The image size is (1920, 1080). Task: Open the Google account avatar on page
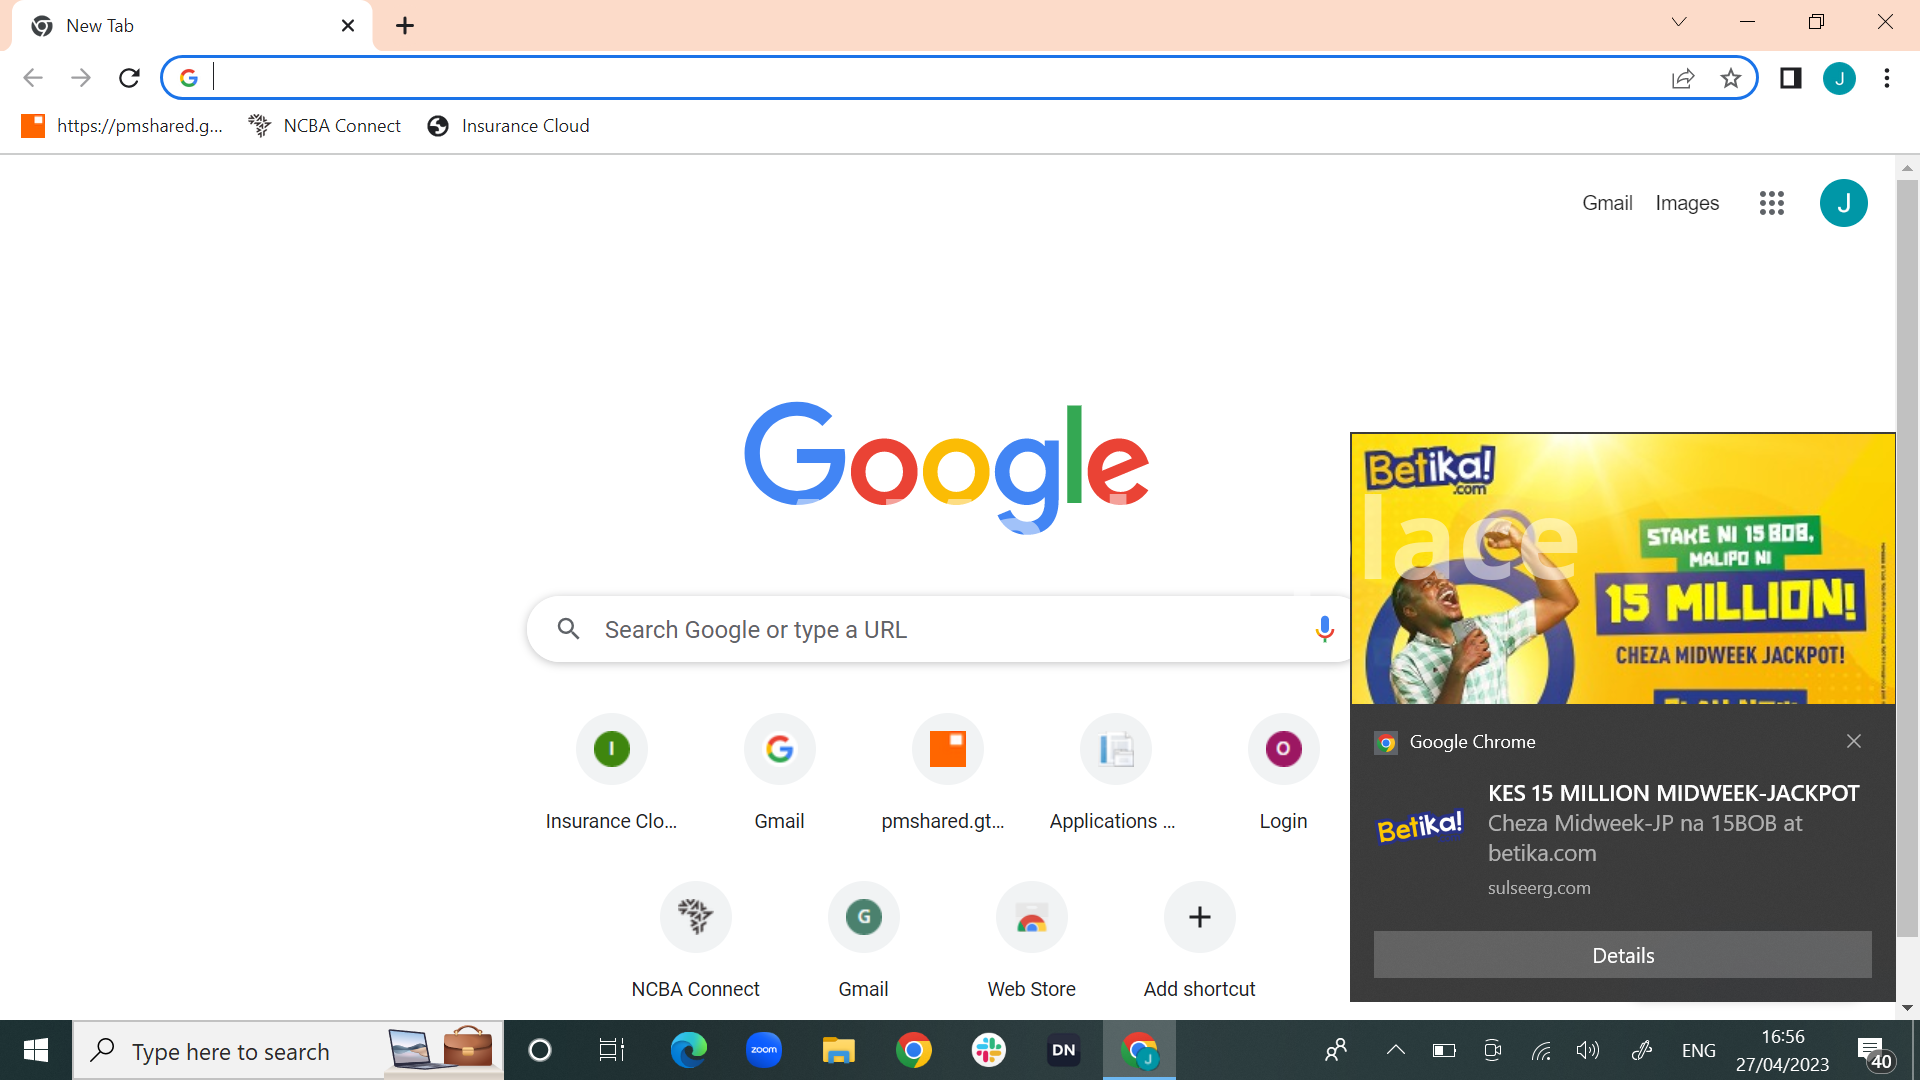coord(1844,203)
